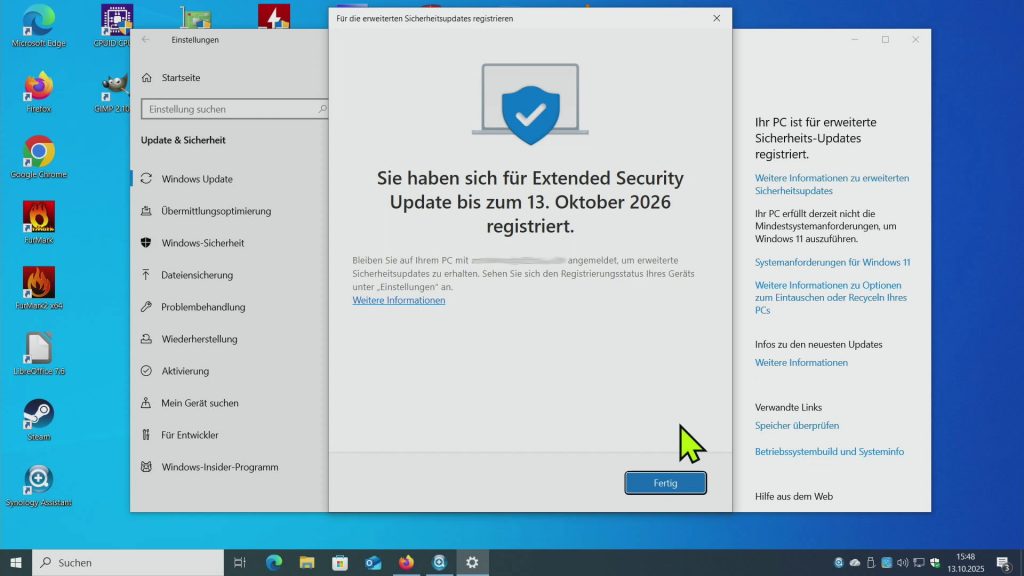
Task: Click the Für Entwickler icon
Action: point(146,435)
